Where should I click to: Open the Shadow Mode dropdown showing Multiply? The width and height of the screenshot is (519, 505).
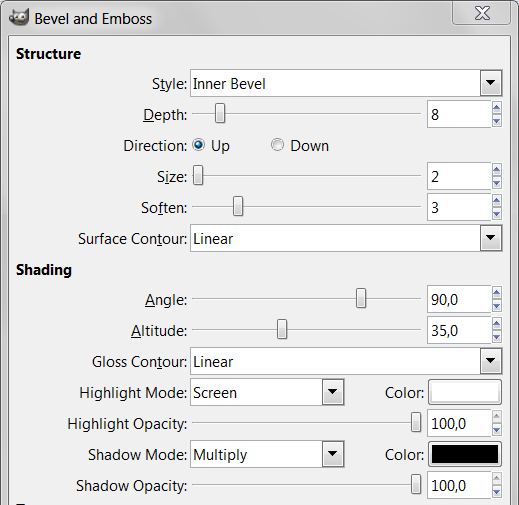click(267, 454)
